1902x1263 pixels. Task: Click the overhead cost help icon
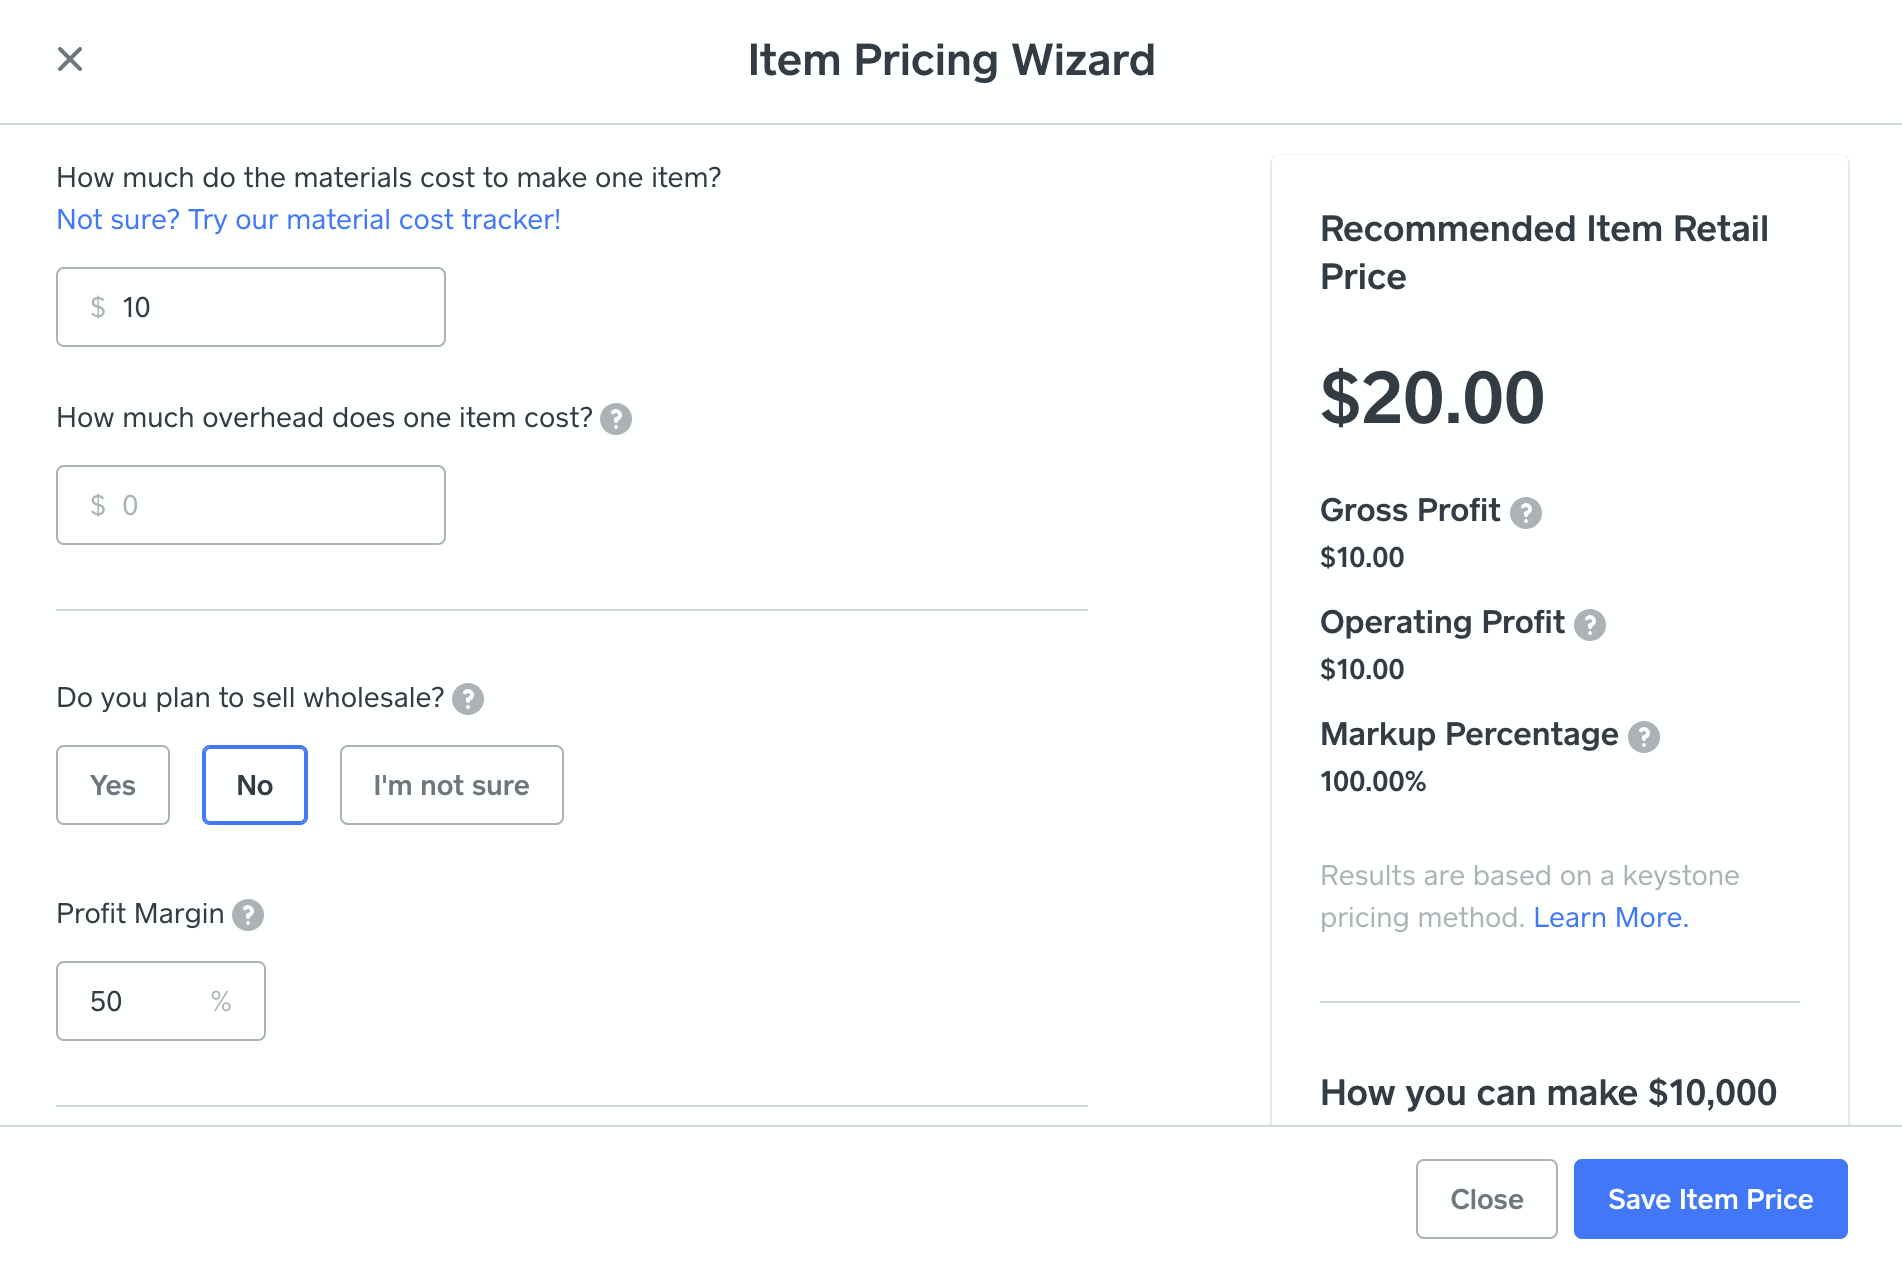[x=616, y=419]
